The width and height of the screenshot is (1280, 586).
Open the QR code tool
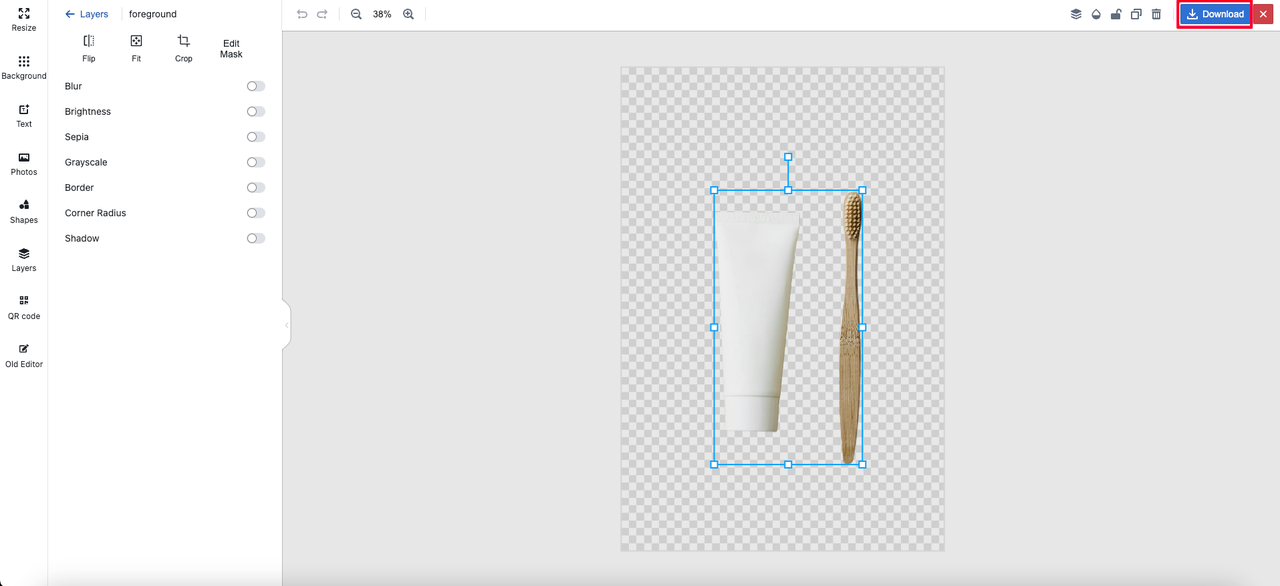tap(24, 307)
